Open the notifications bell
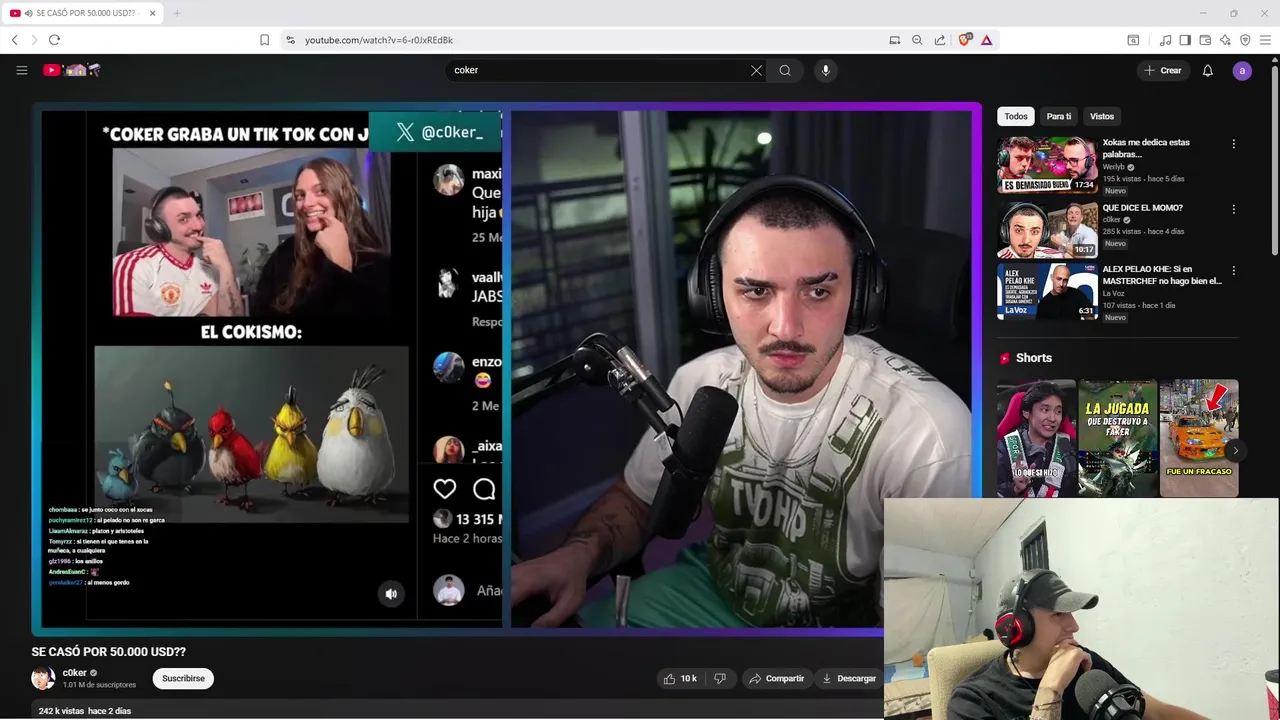Image resolution: width=1280 pixels, height=720 pixels. (x=1207, y=70)
